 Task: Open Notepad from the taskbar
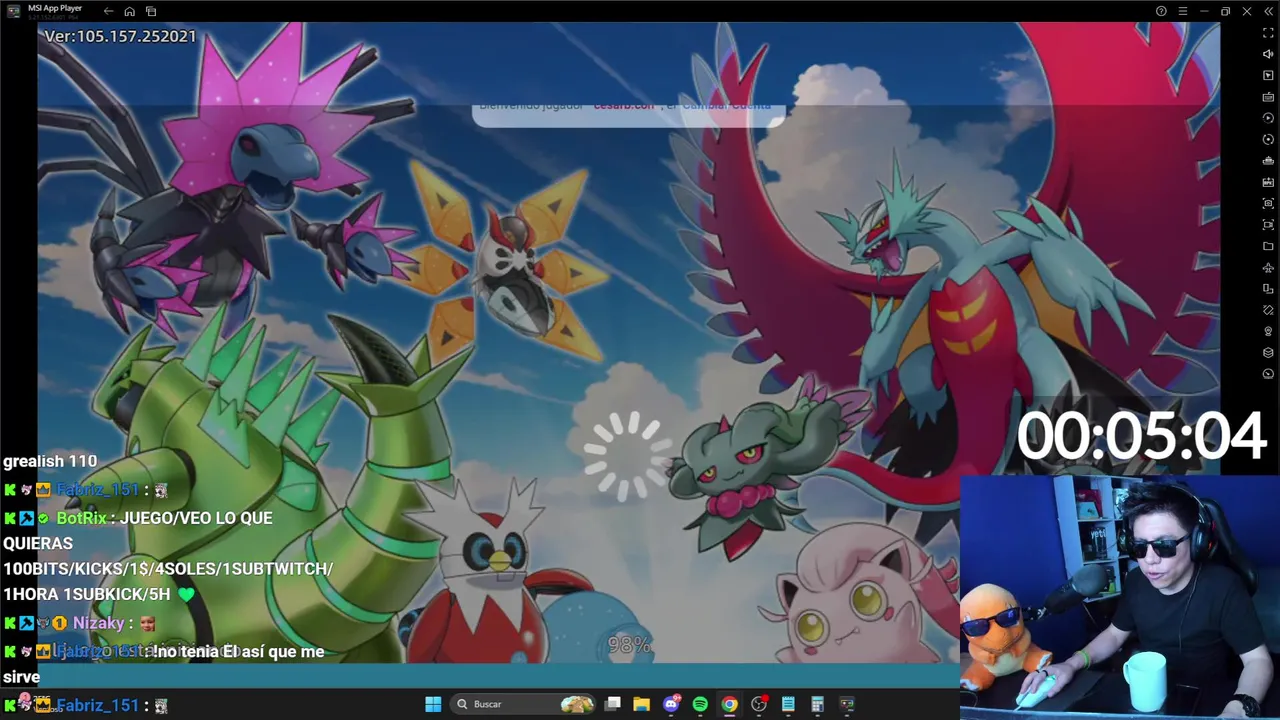(788, 704)
